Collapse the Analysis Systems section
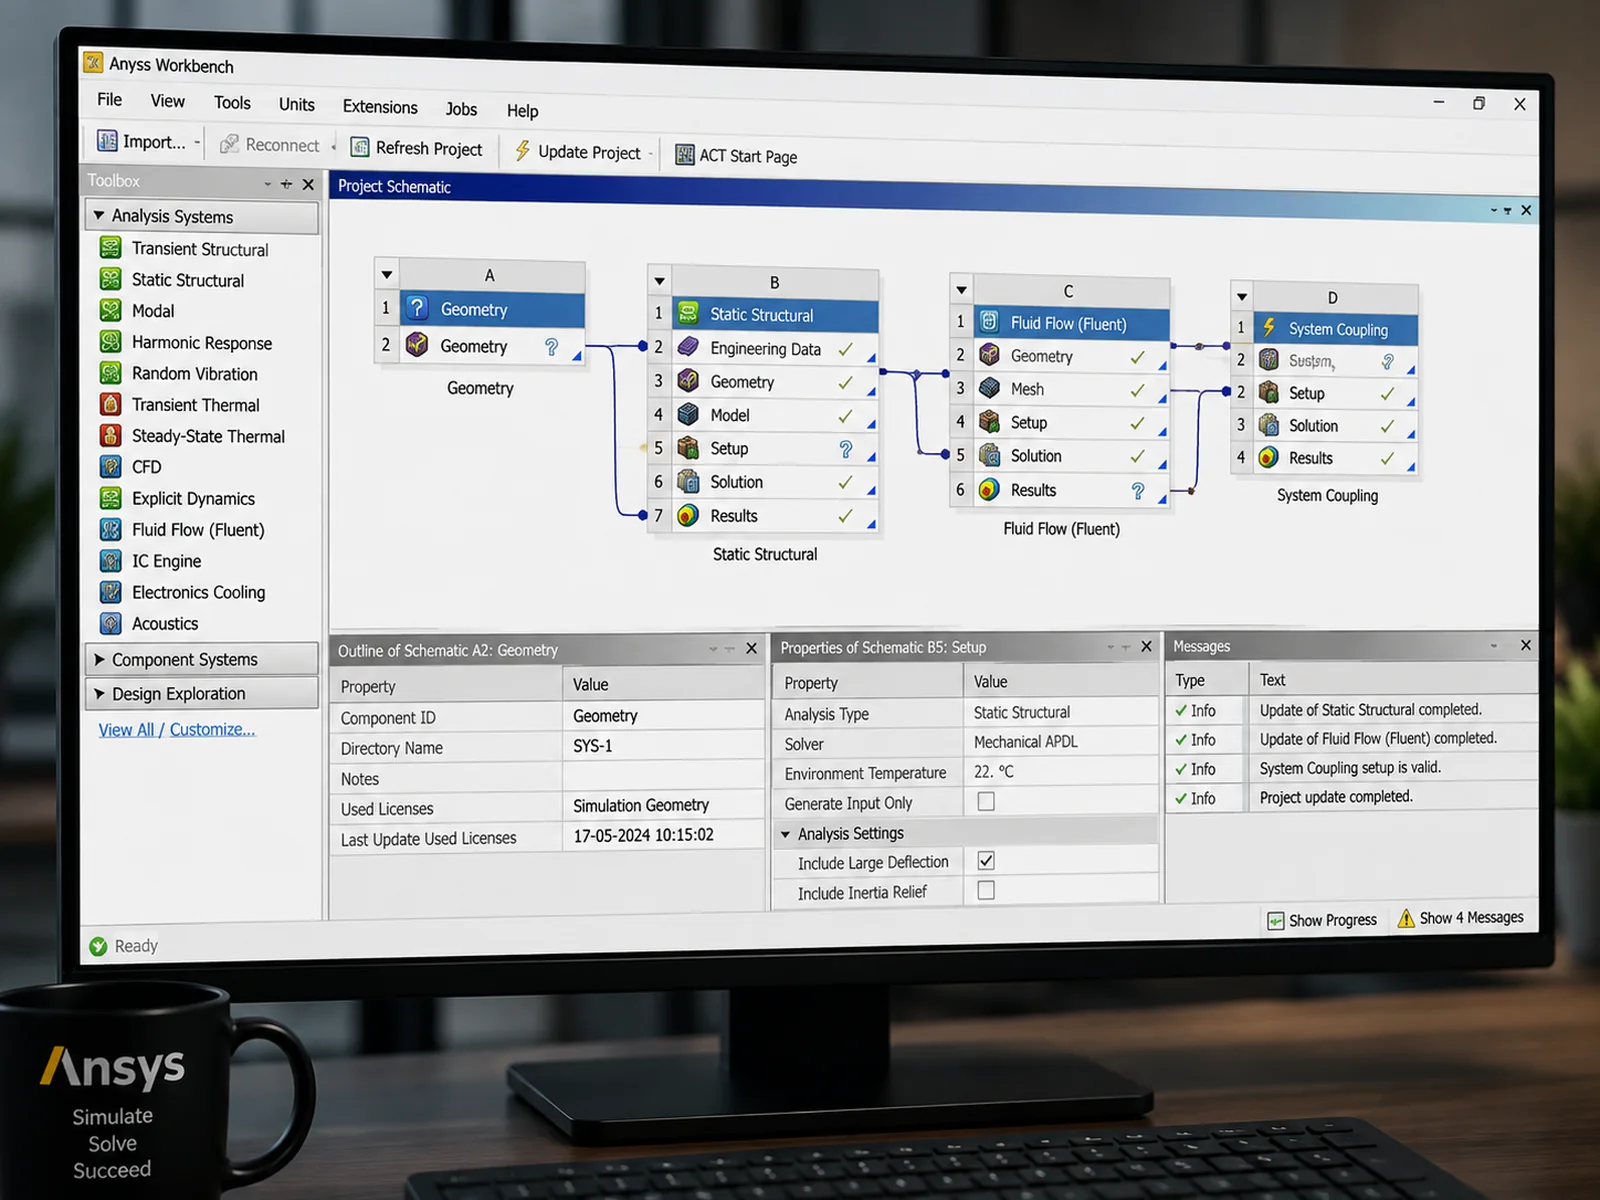 pyautogui.click(x=99, y=215)
